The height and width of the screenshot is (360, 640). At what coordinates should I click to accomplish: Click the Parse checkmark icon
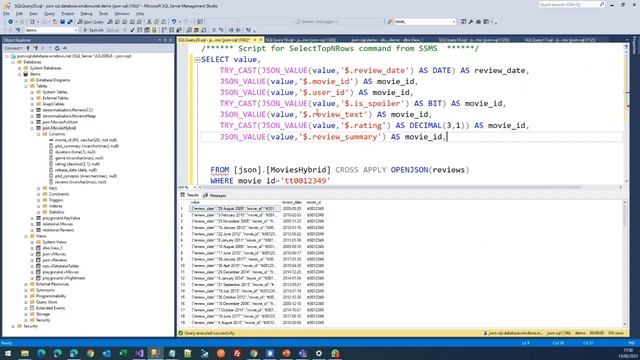pos(132,30)
